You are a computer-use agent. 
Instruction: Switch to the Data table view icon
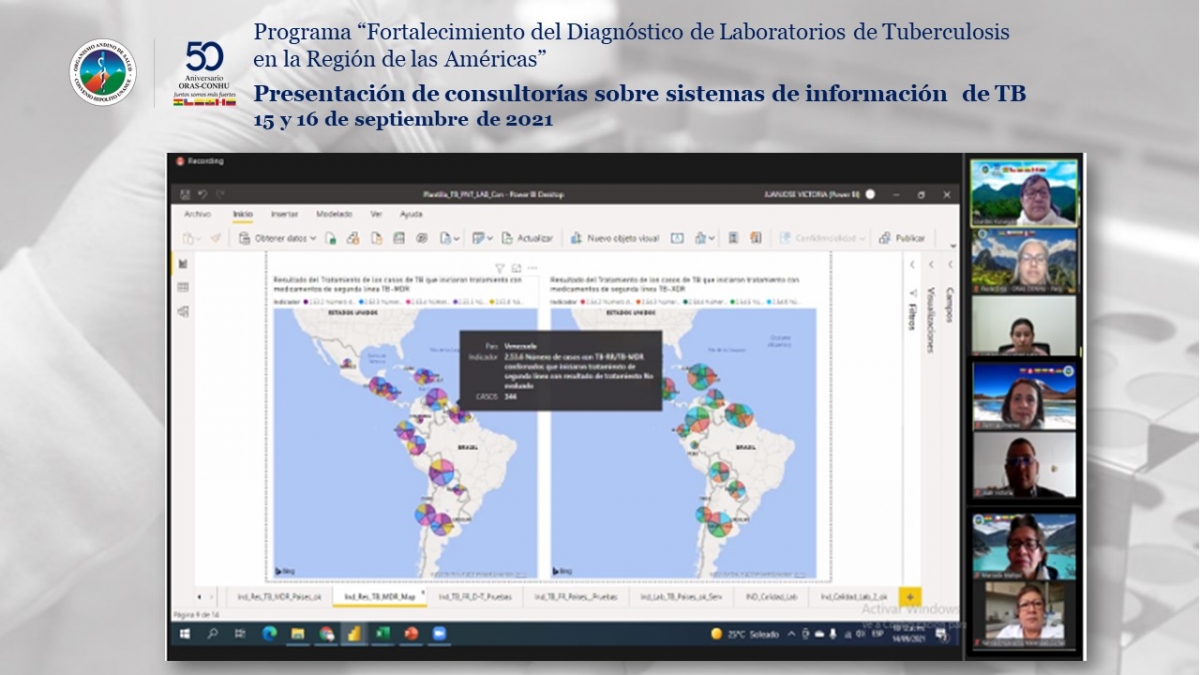[183, 288]
